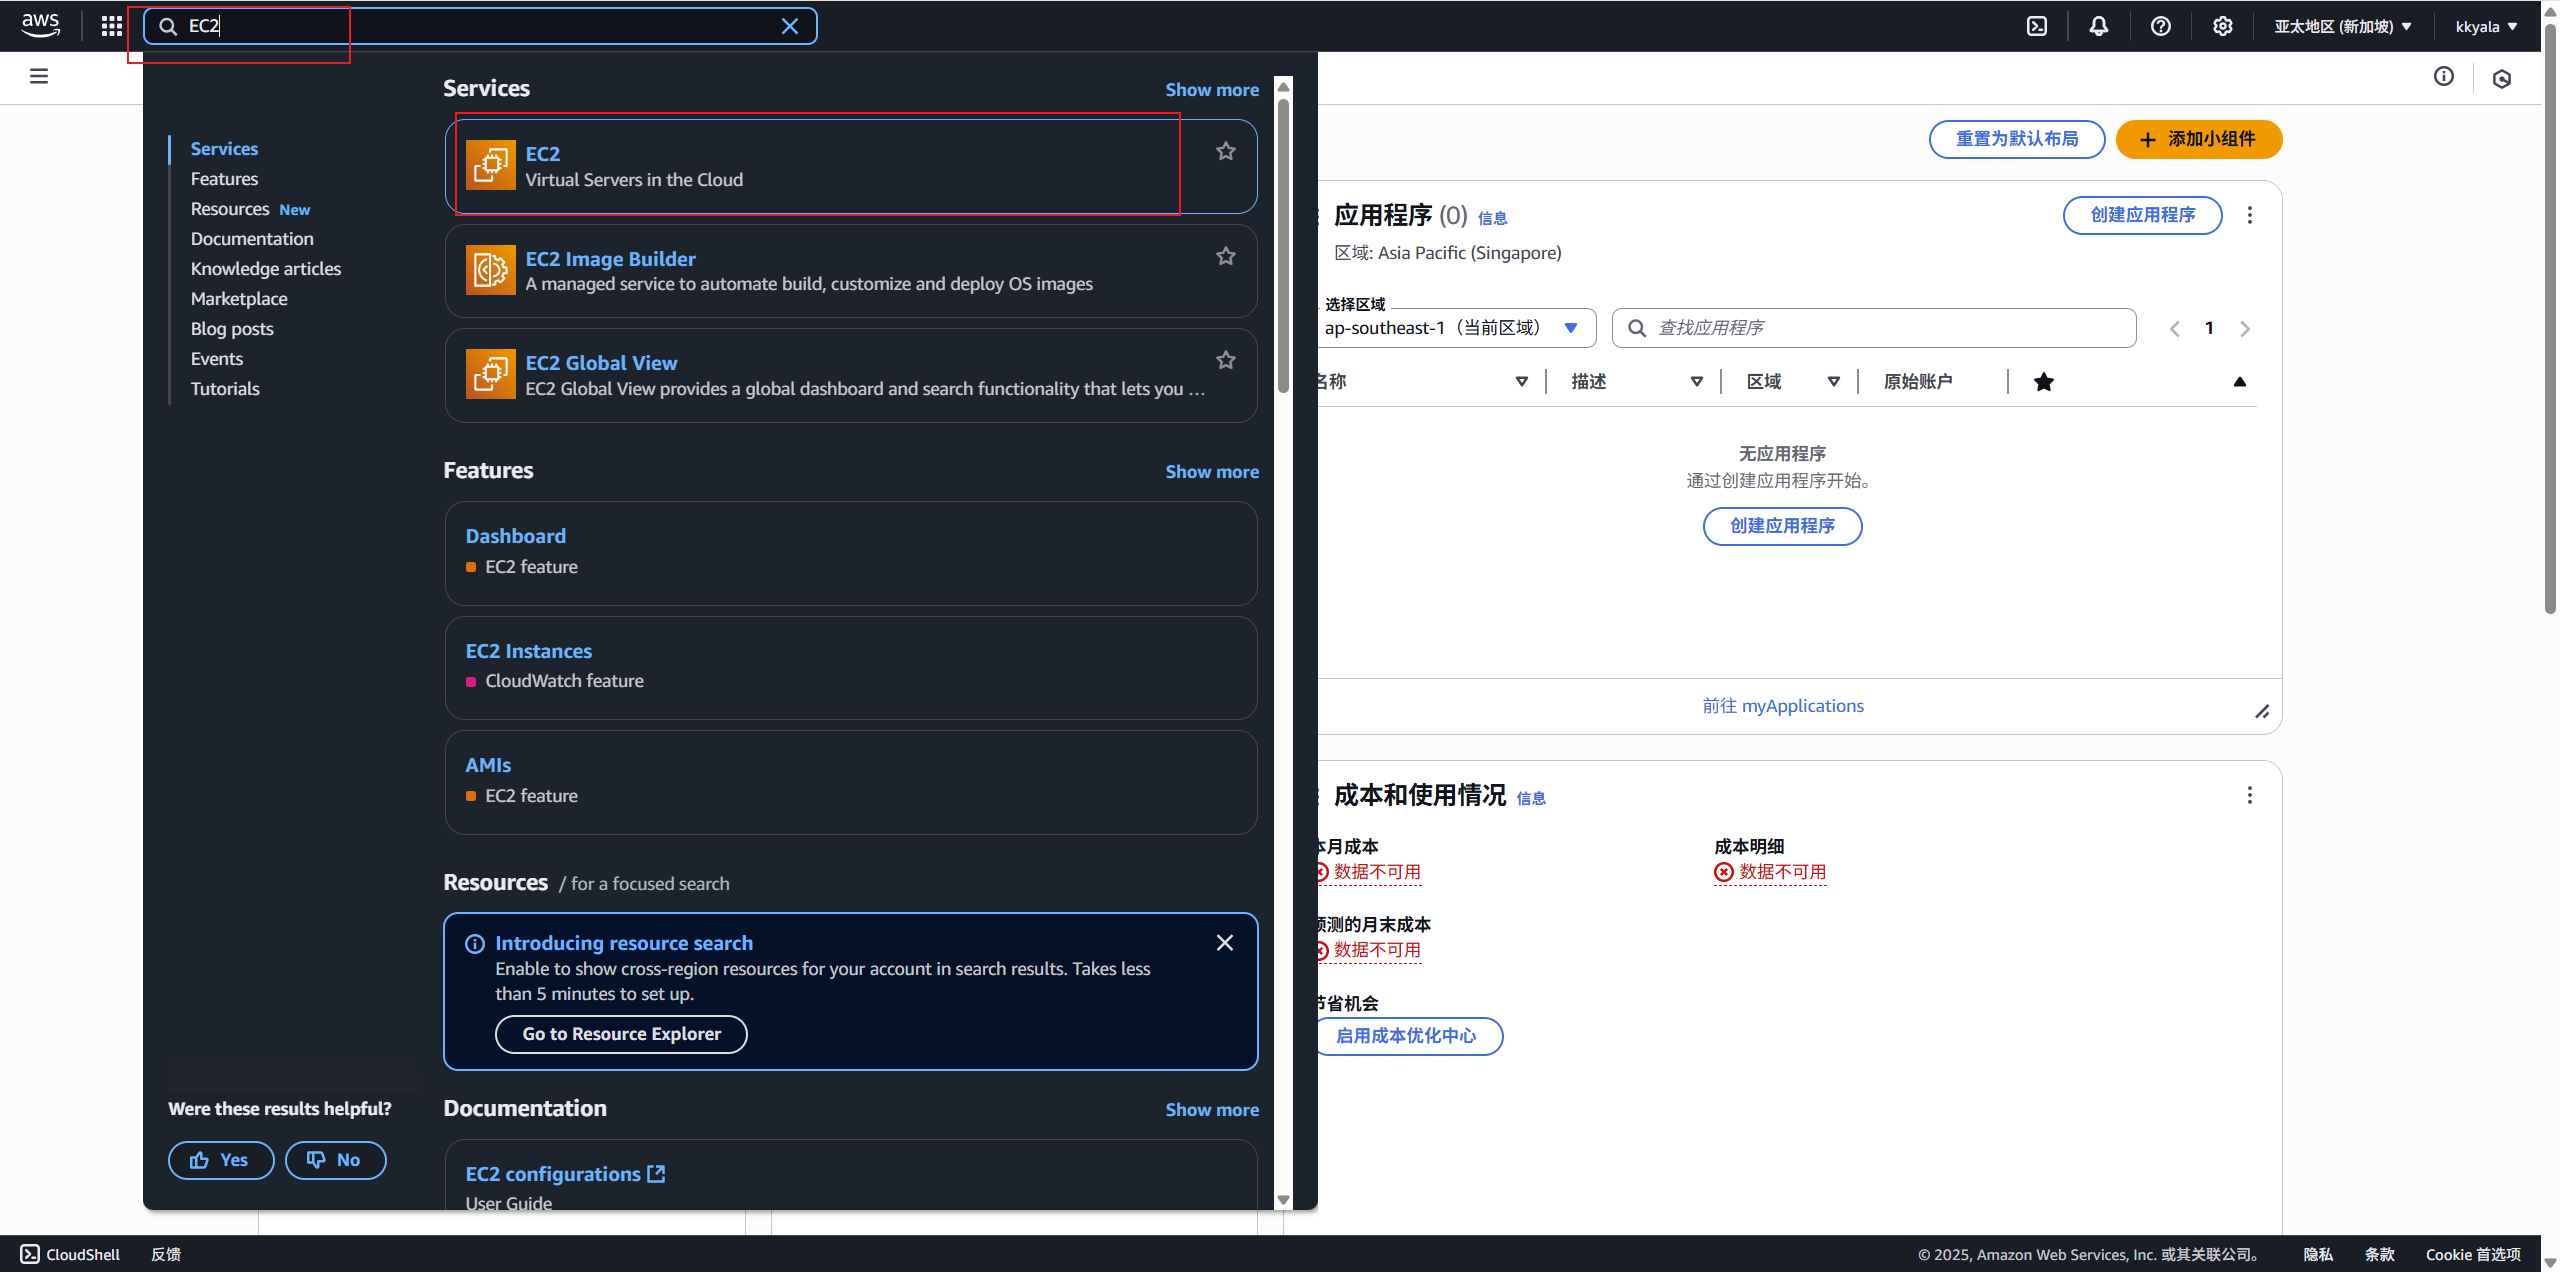Open the info panel icon at top right
The height and width of the screenshot is (1272, 2560).
(x=2444, y=77)
